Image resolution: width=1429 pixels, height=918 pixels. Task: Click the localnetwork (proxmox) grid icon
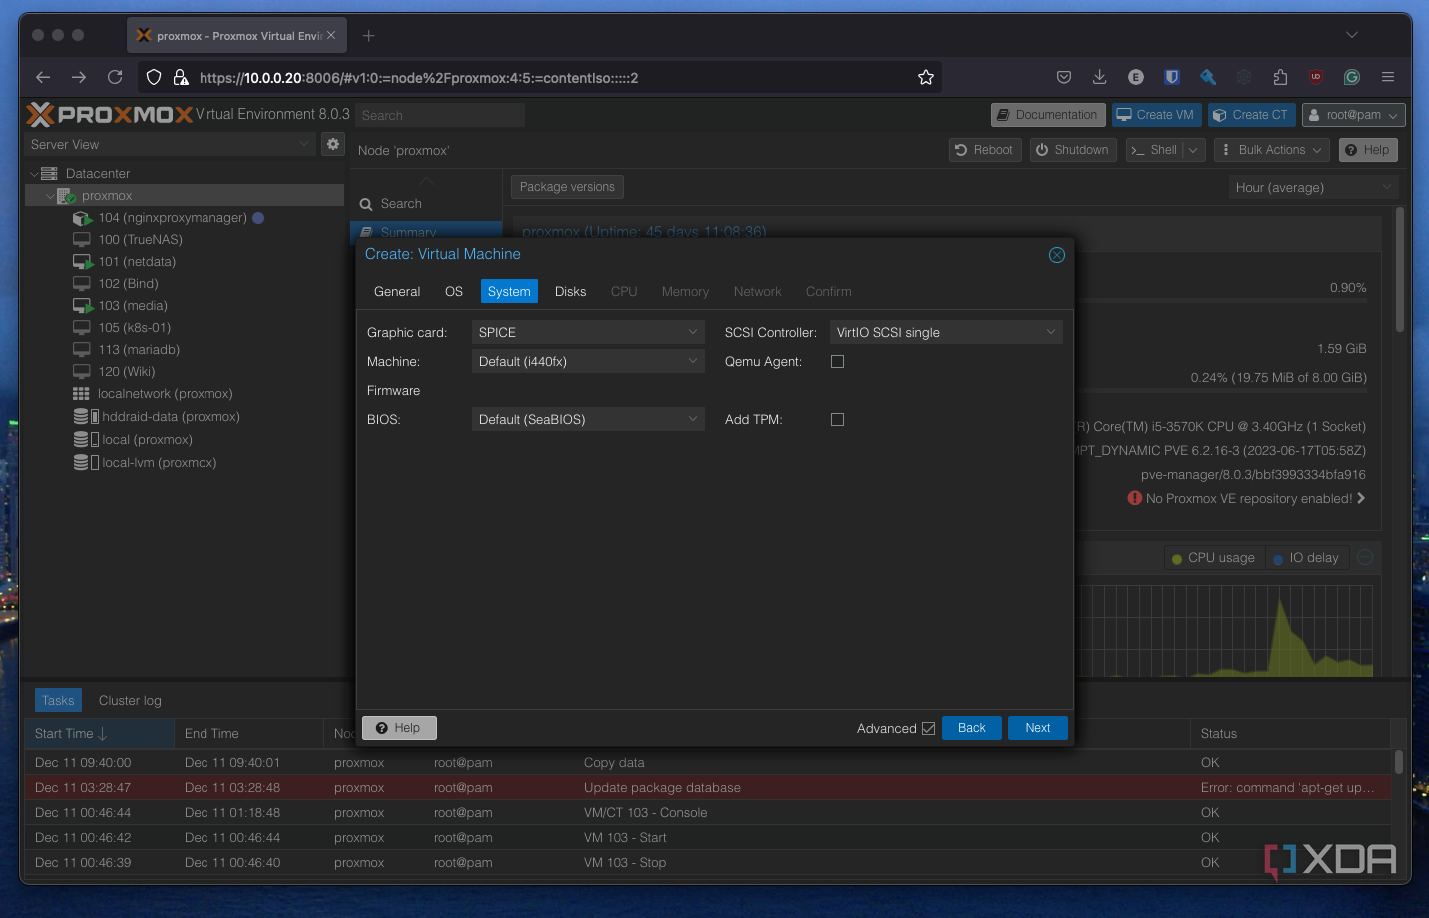coord(81,394)
